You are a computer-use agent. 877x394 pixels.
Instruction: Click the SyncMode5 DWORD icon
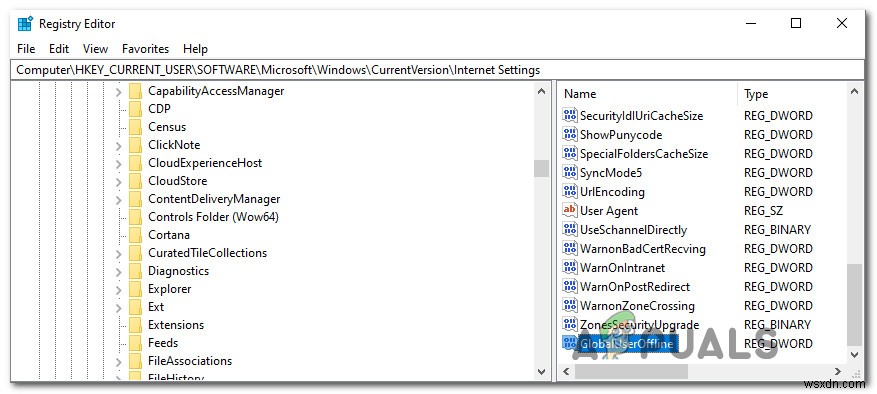point(570,173)
